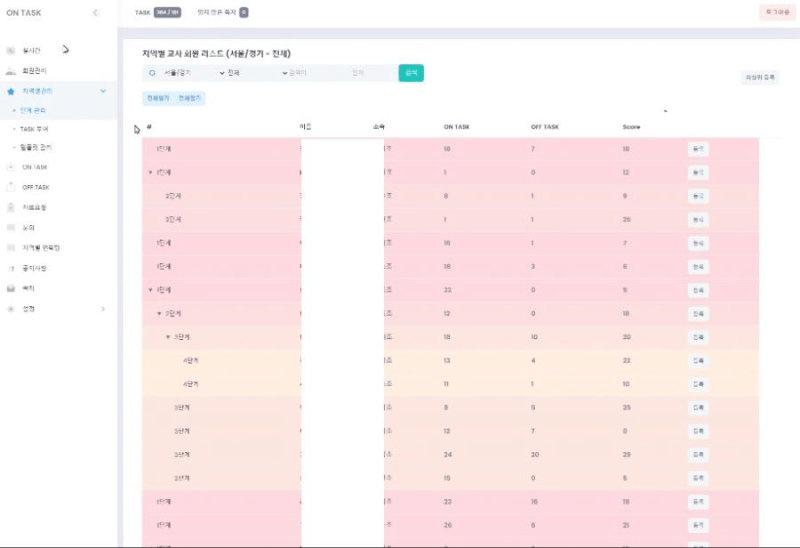Click the TASK count badge in the top bar
This screenshot has height=548, width=800.
click(167, 12)
